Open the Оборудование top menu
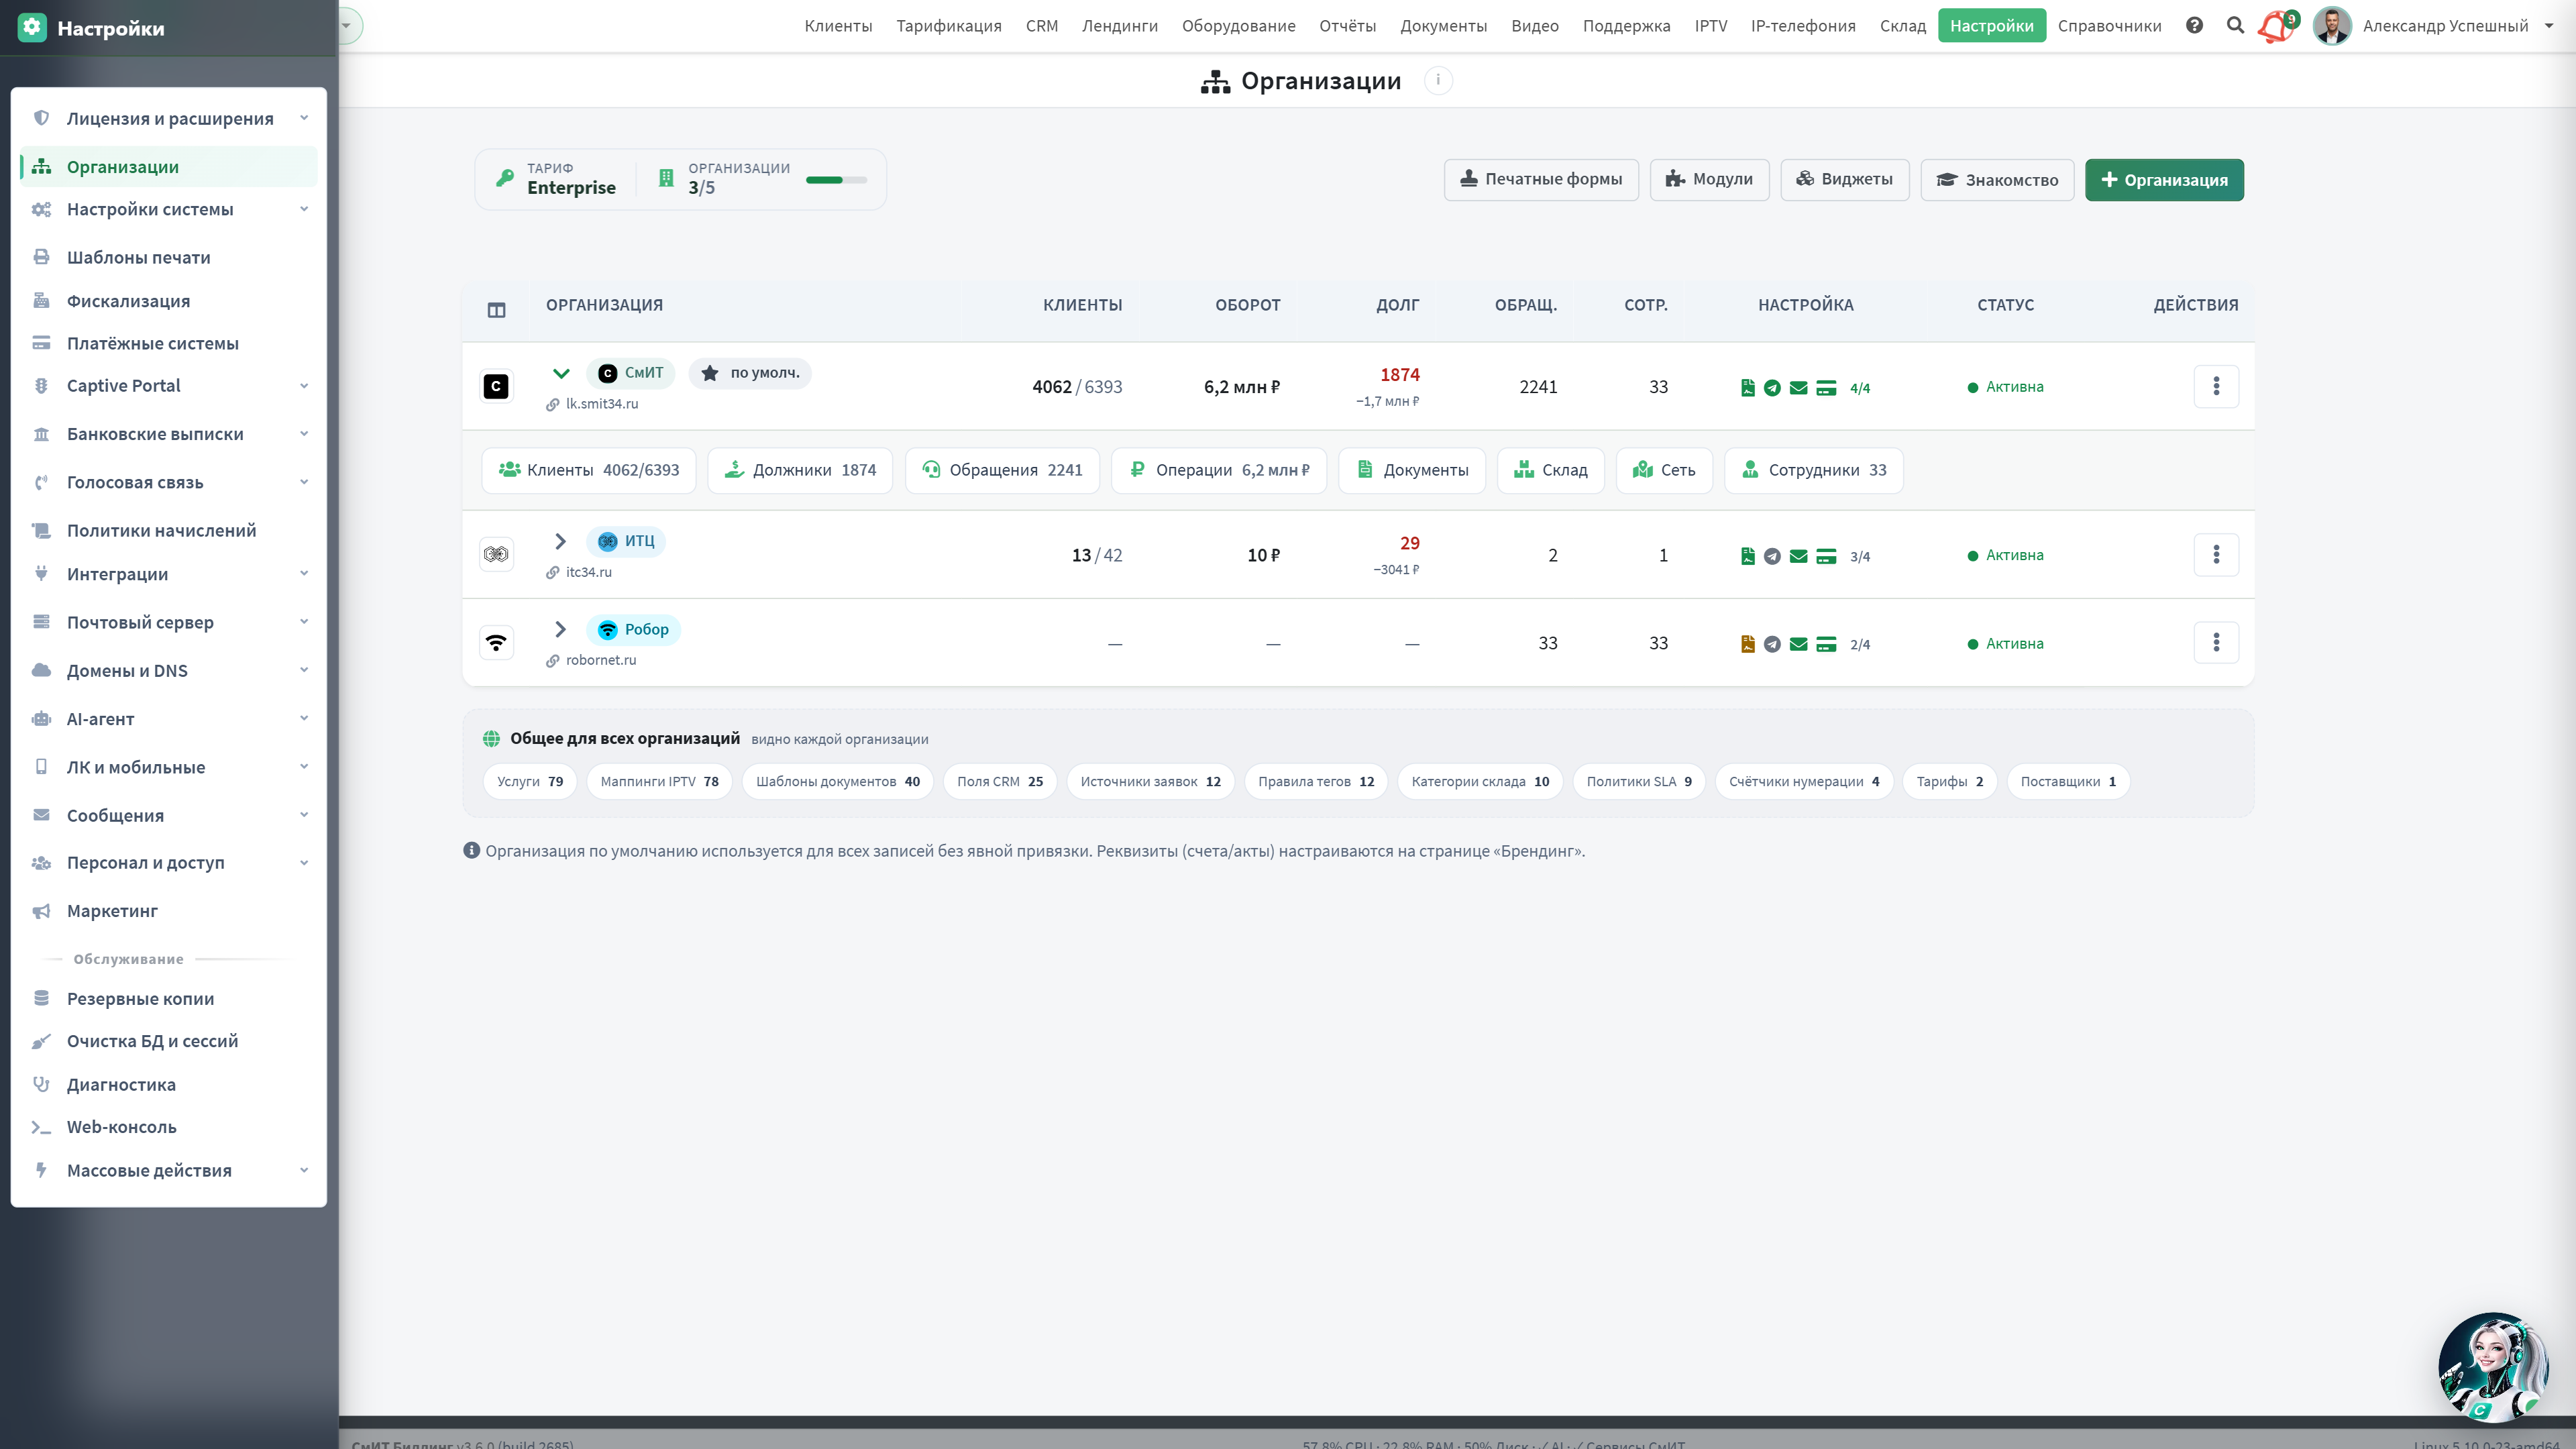The image size is (2576, 1449). [x=1238, y=26]
